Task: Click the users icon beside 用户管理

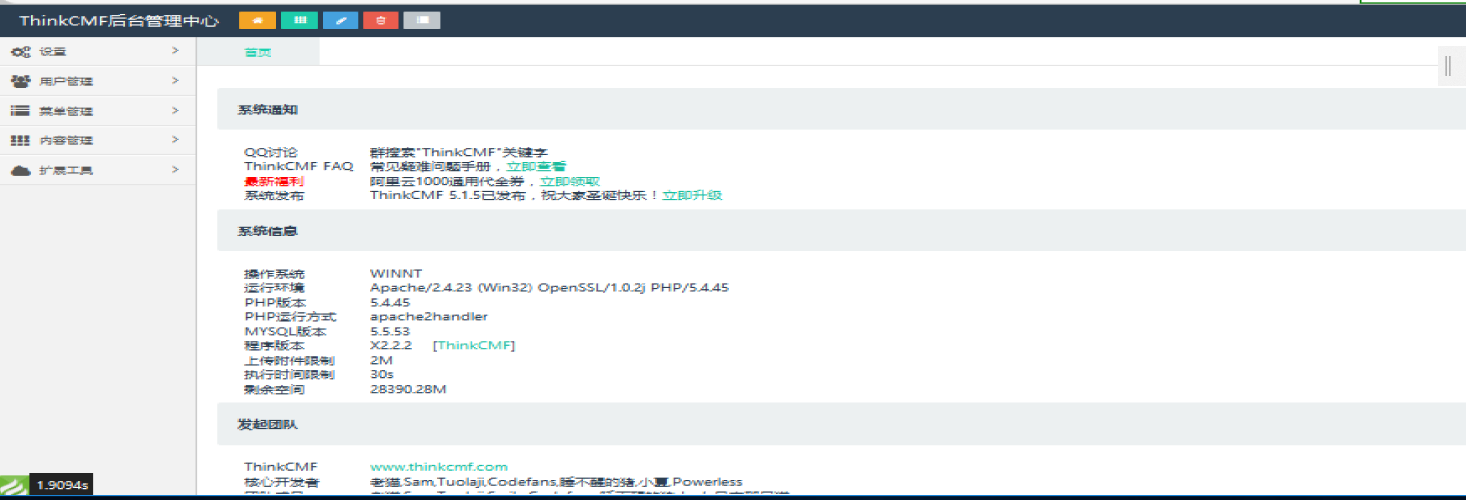Action: click(x=20, y=81)
